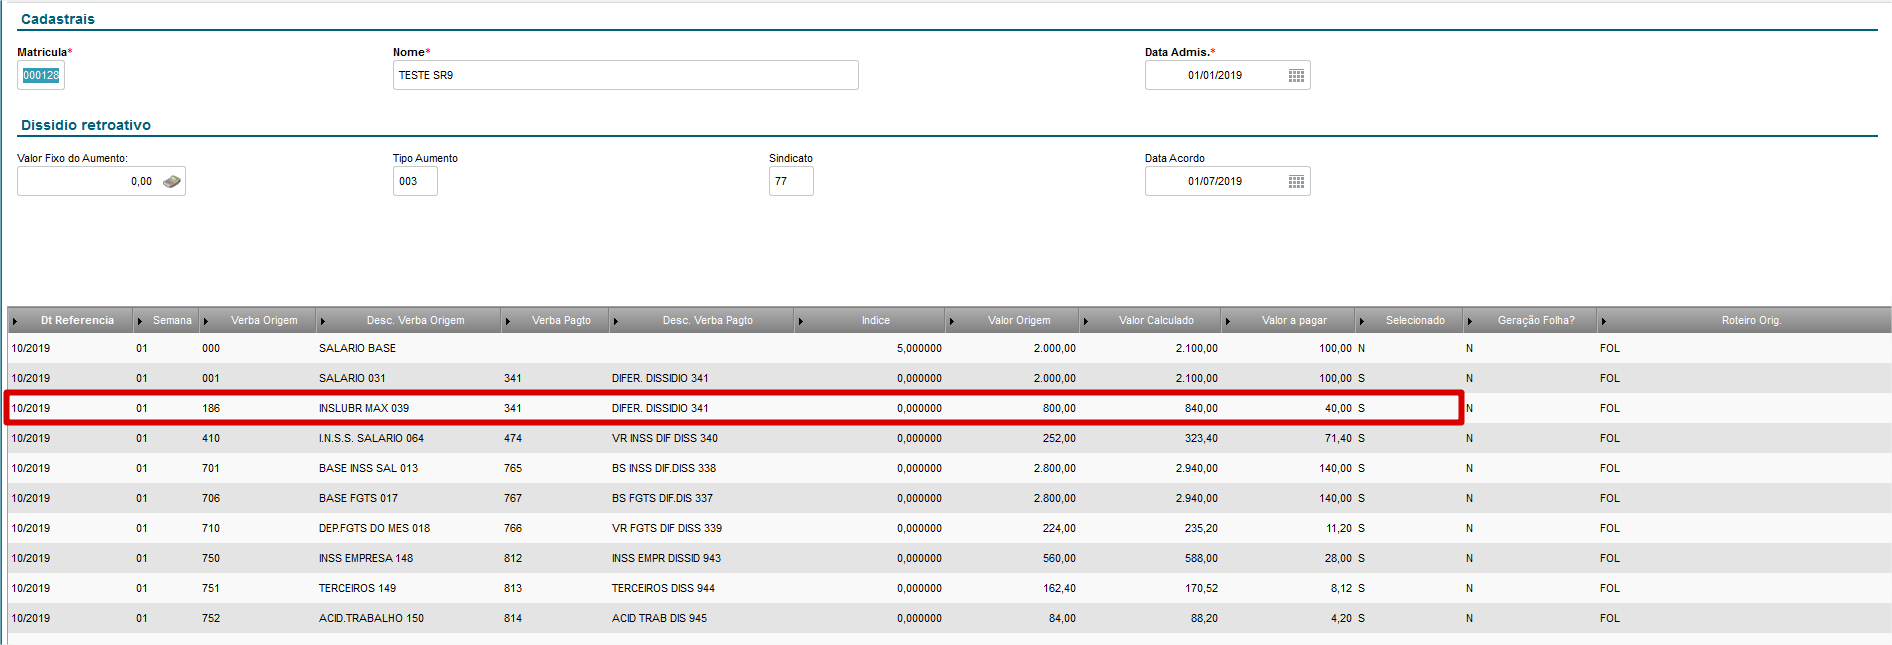
Task: Select the SALARIO BASE row
Action: pyautogui.click(x=949, y=348)
